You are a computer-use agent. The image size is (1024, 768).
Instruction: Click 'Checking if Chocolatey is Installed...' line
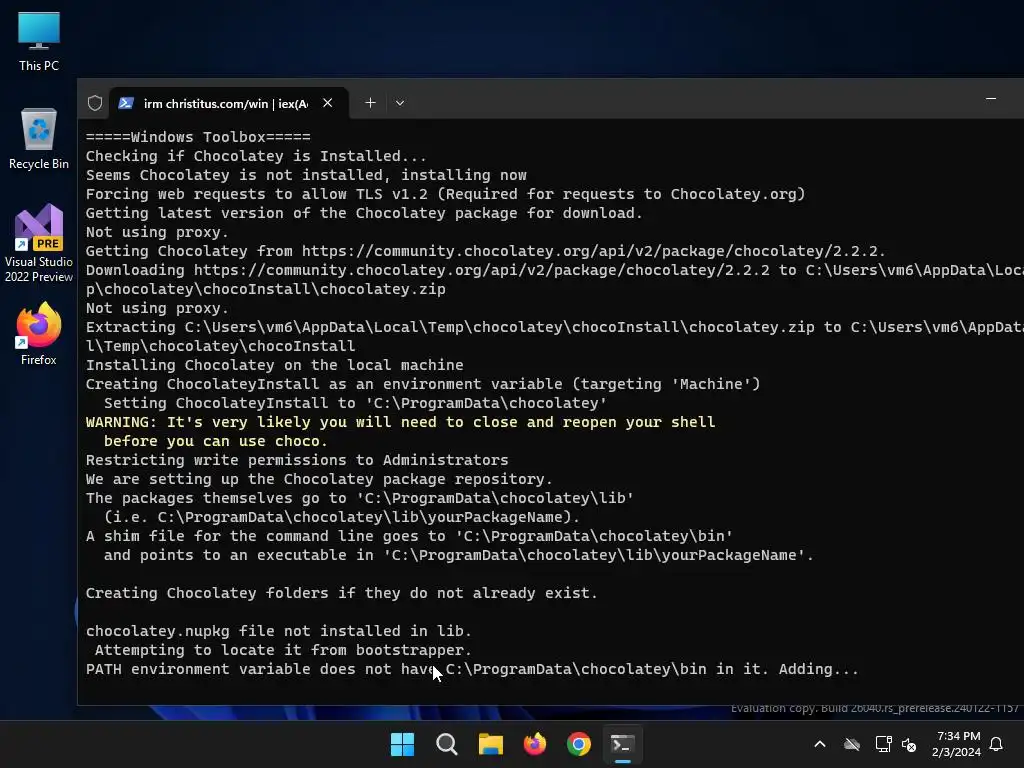pos(256,156)
